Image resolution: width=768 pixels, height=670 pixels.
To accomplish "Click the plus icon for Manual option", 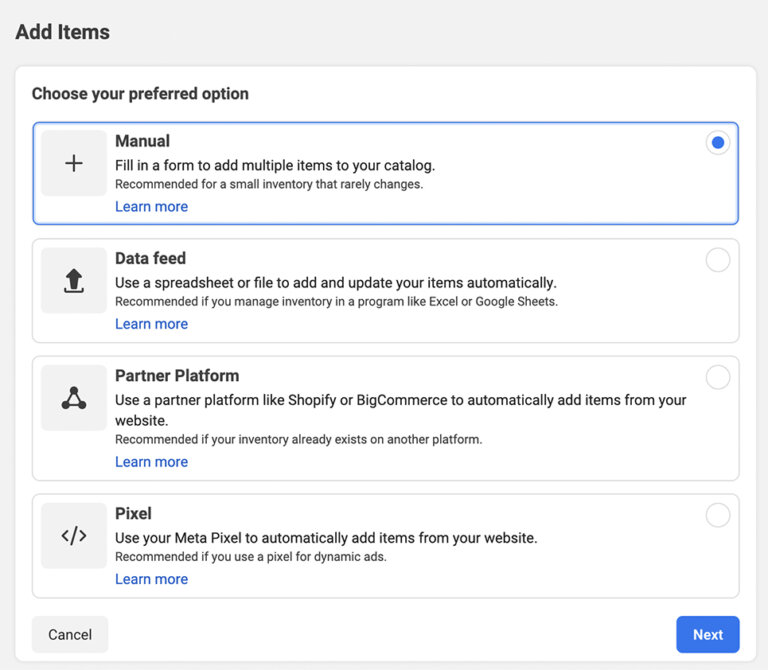I will pyautogui.click(x=74, y=163).
